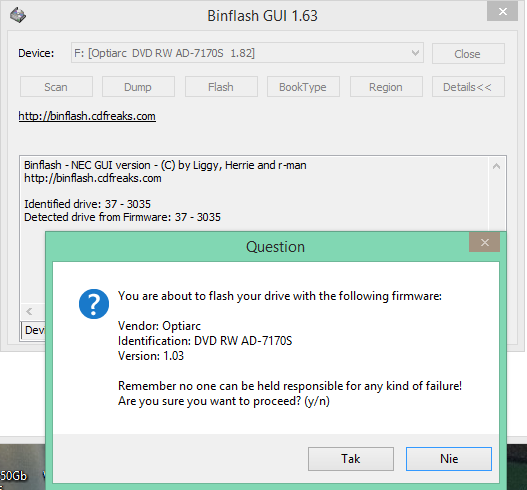Viewport: 527px width, 490px height.
Task: Click the 'Binflash - NEC GUI version' log line
Action: tap(165, 165)
